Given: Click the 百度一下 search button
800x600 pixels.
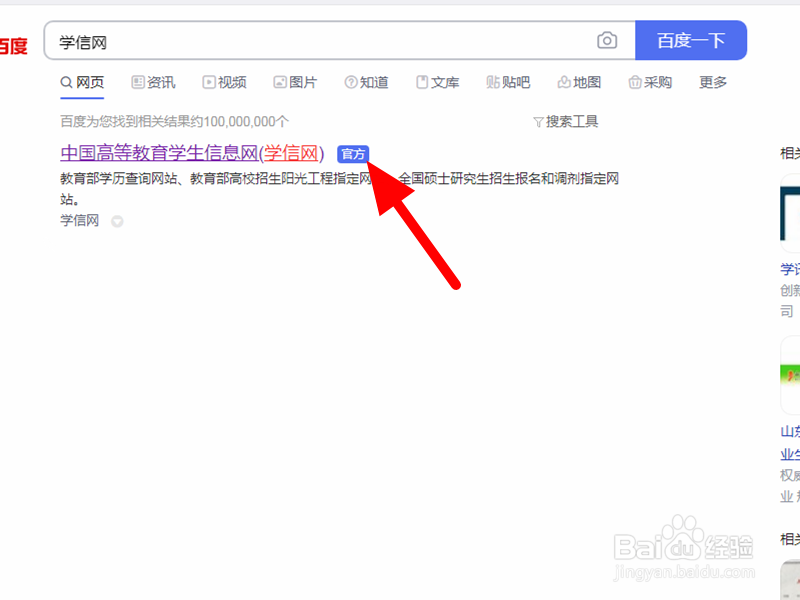Looking at the screenshot, I should [x=691, y=40].
